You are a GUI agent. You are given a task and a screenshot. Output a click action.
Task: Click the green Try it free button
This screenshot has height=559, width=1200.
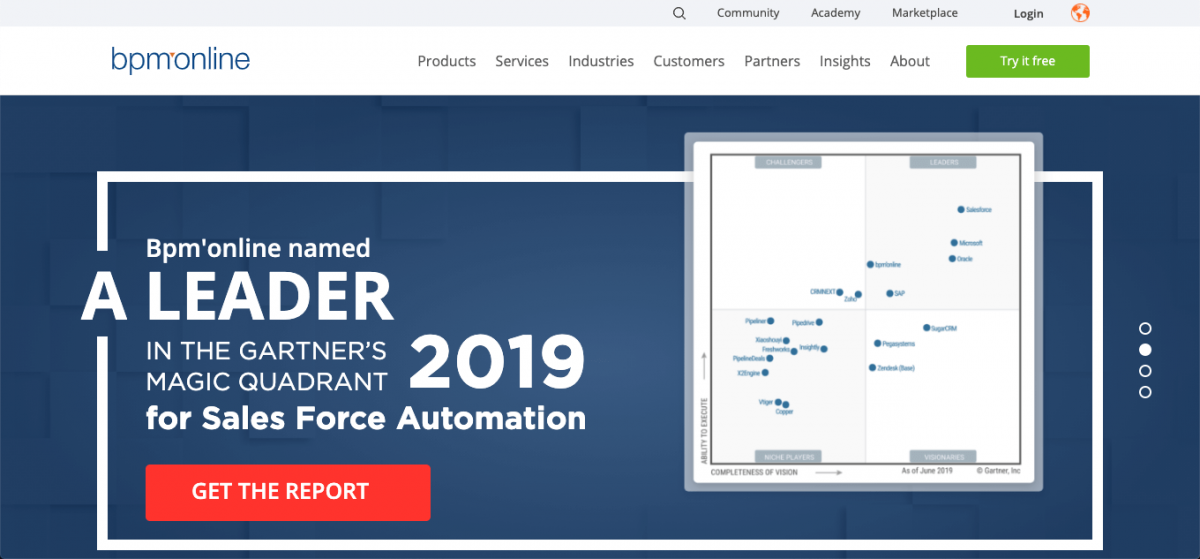(x=1028, y=61)
